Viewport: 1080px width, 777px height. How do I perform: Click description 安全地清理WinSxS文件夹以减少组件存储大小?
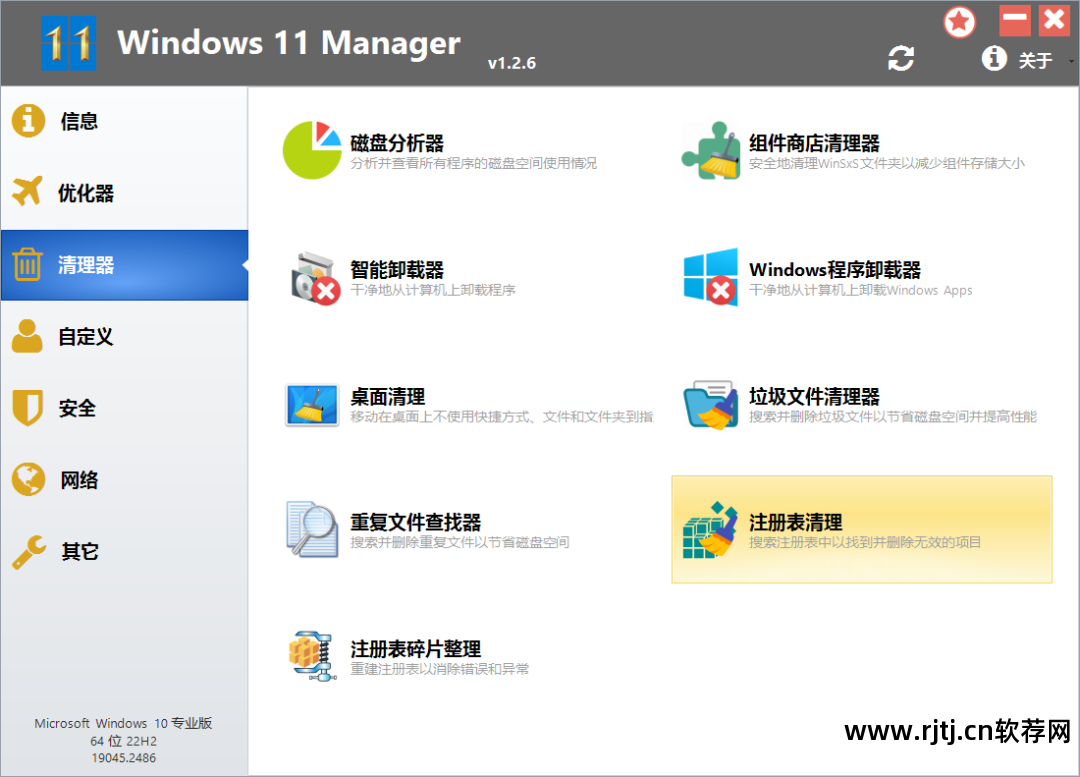coord(887,163)
